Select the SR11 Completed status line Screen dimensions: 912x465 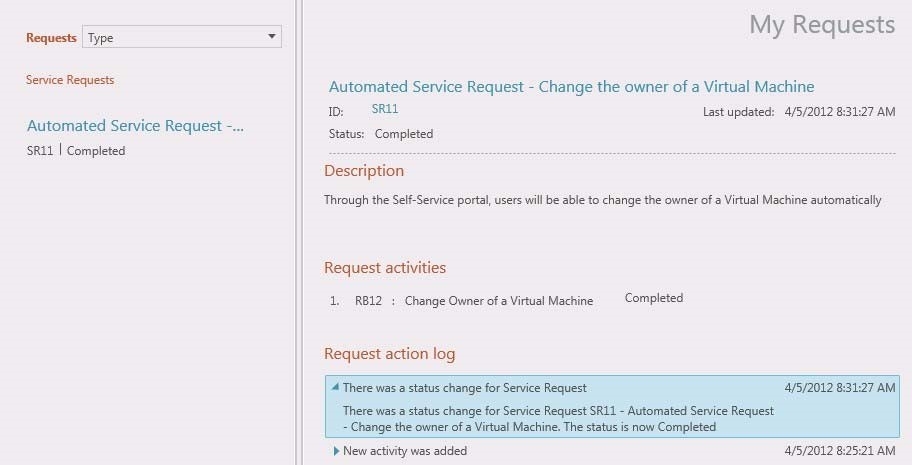pyautogui.click(x=76, y=151)
